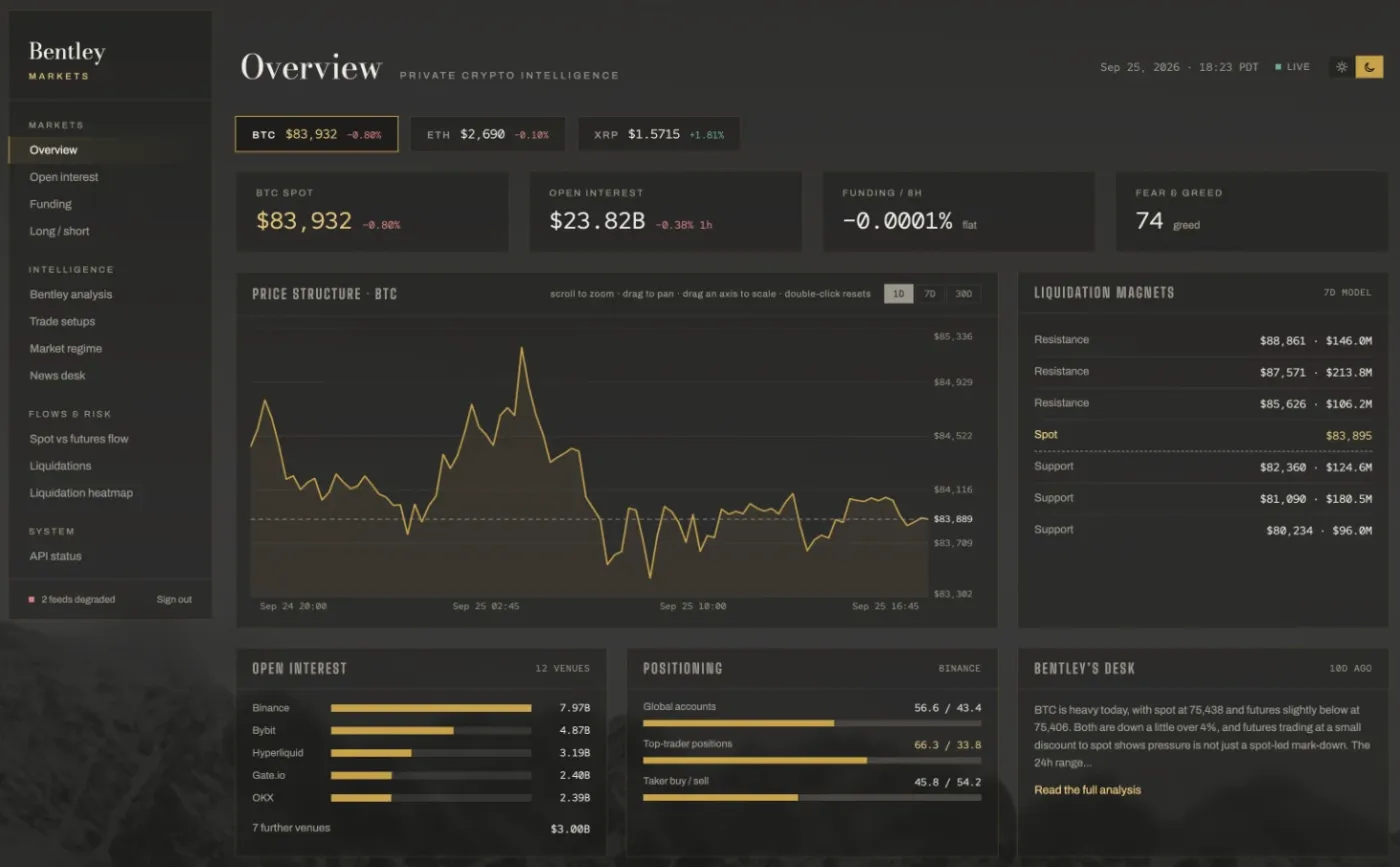Switch to light theme sun icon
The image size is (1400, 867).
1342,67
